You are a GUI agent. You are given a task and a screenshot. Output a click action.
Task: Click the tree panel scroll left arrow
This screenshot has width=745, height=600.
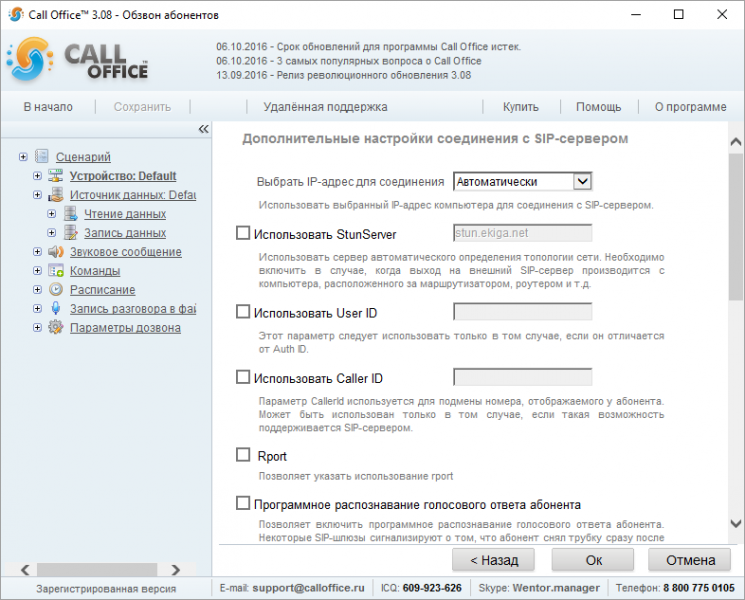click(x=25, y=569)
